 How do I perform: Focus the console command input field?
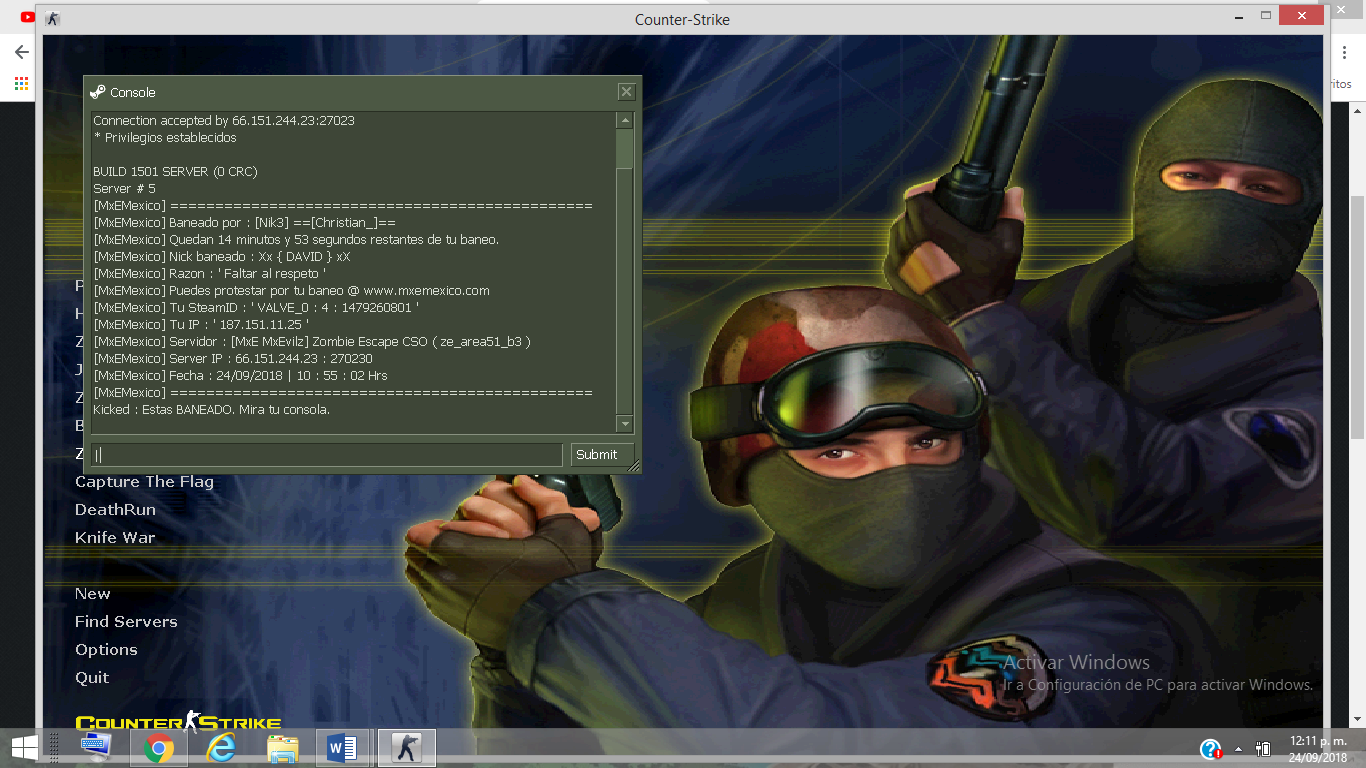coord(327,454)
